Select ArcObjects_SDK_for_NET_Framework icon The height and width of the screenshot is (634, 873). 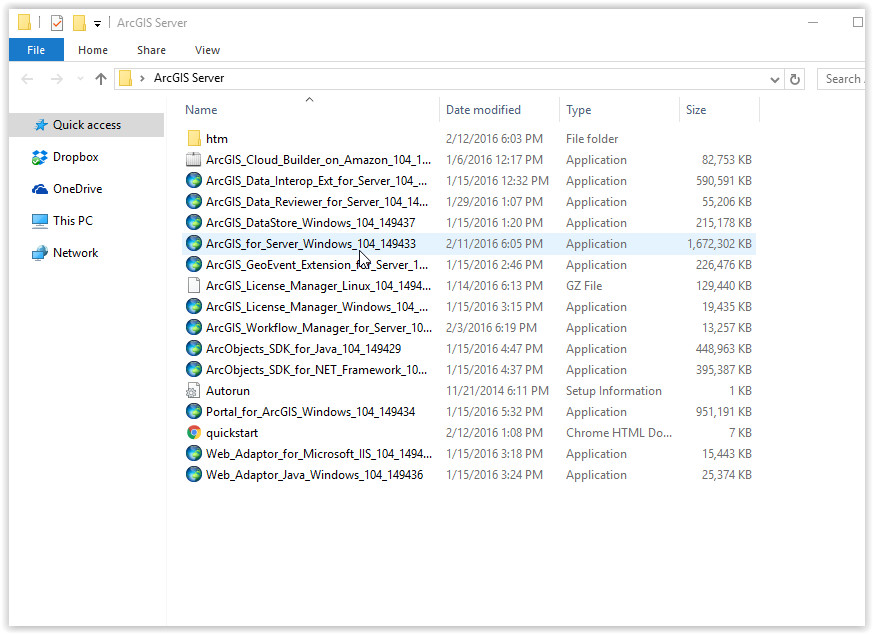(x=194, y=370)
